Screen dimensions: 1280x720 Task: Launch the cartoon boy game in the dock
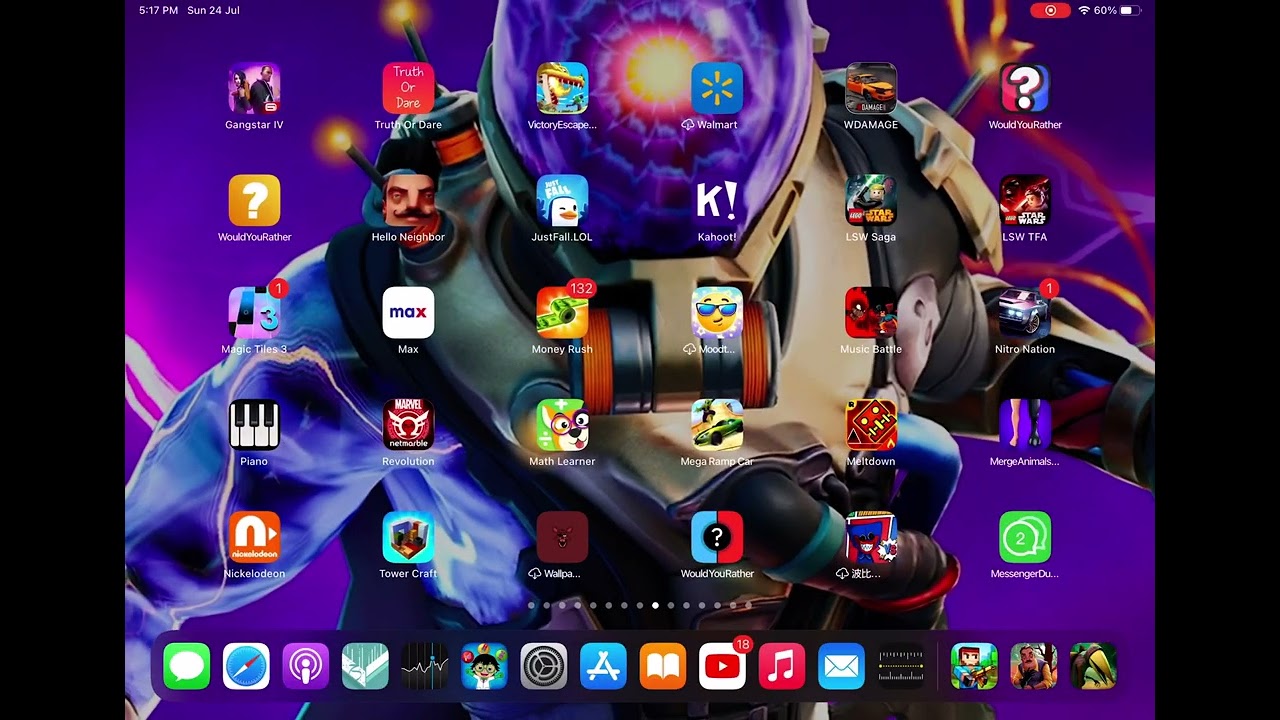[484, 666]
